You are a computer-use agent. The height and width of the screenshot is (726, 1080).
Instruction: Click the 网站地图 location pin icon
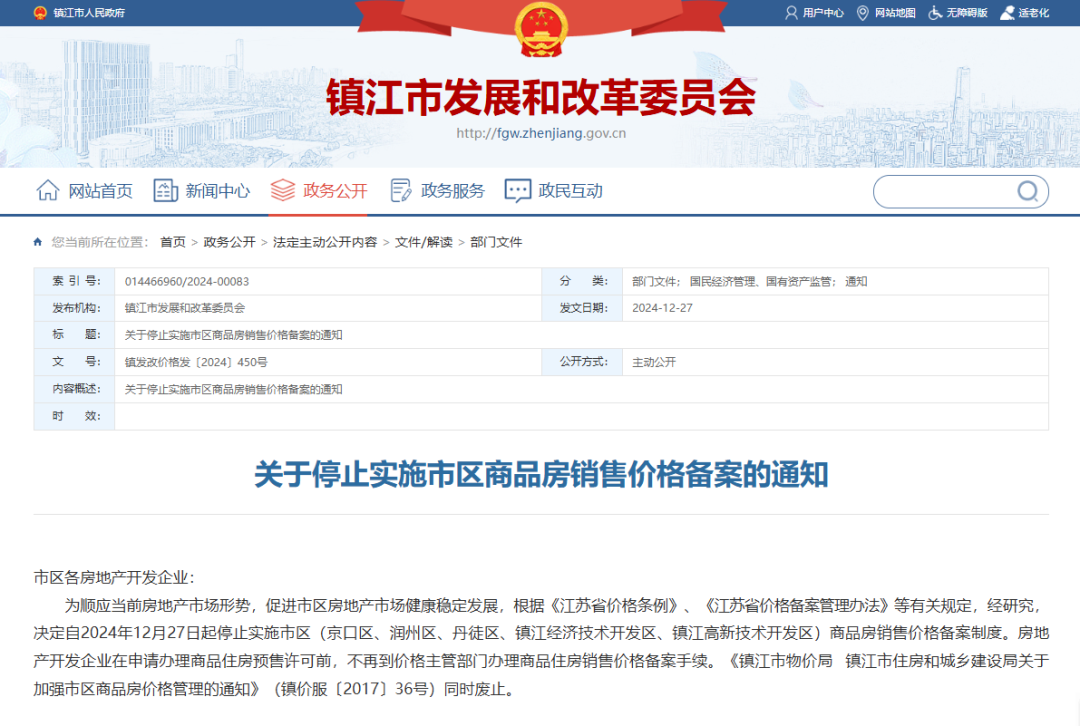(863, 13)
